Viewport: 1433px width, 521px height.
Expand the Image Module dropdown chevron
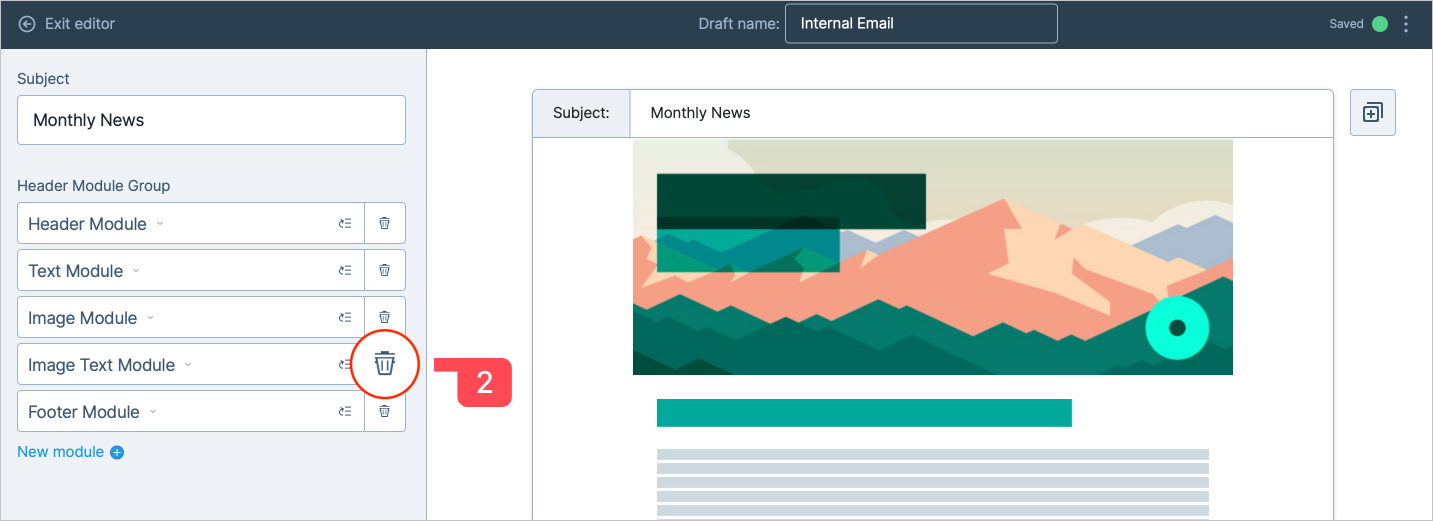(151, 318)
